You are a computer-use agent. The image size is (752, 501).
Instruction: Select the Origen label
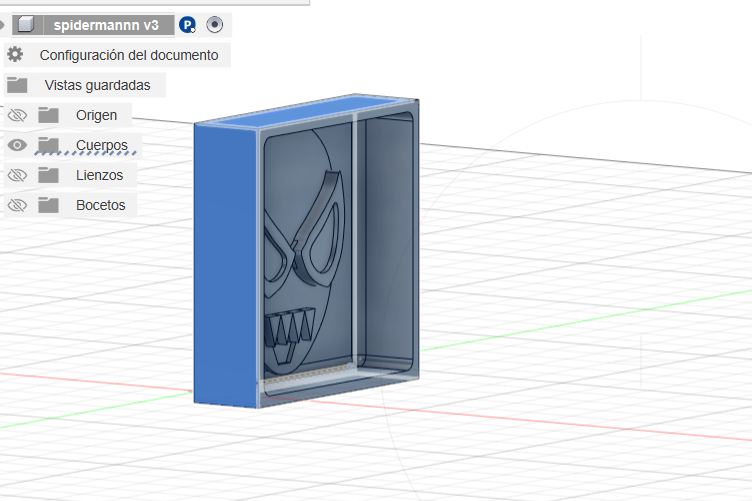pos(96,116)
